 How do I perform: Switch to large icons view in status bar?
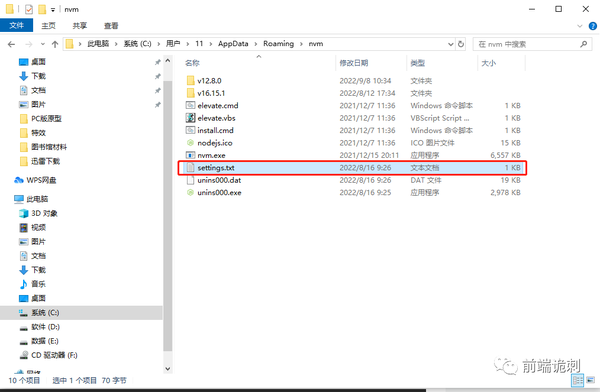tap(591, 380)
